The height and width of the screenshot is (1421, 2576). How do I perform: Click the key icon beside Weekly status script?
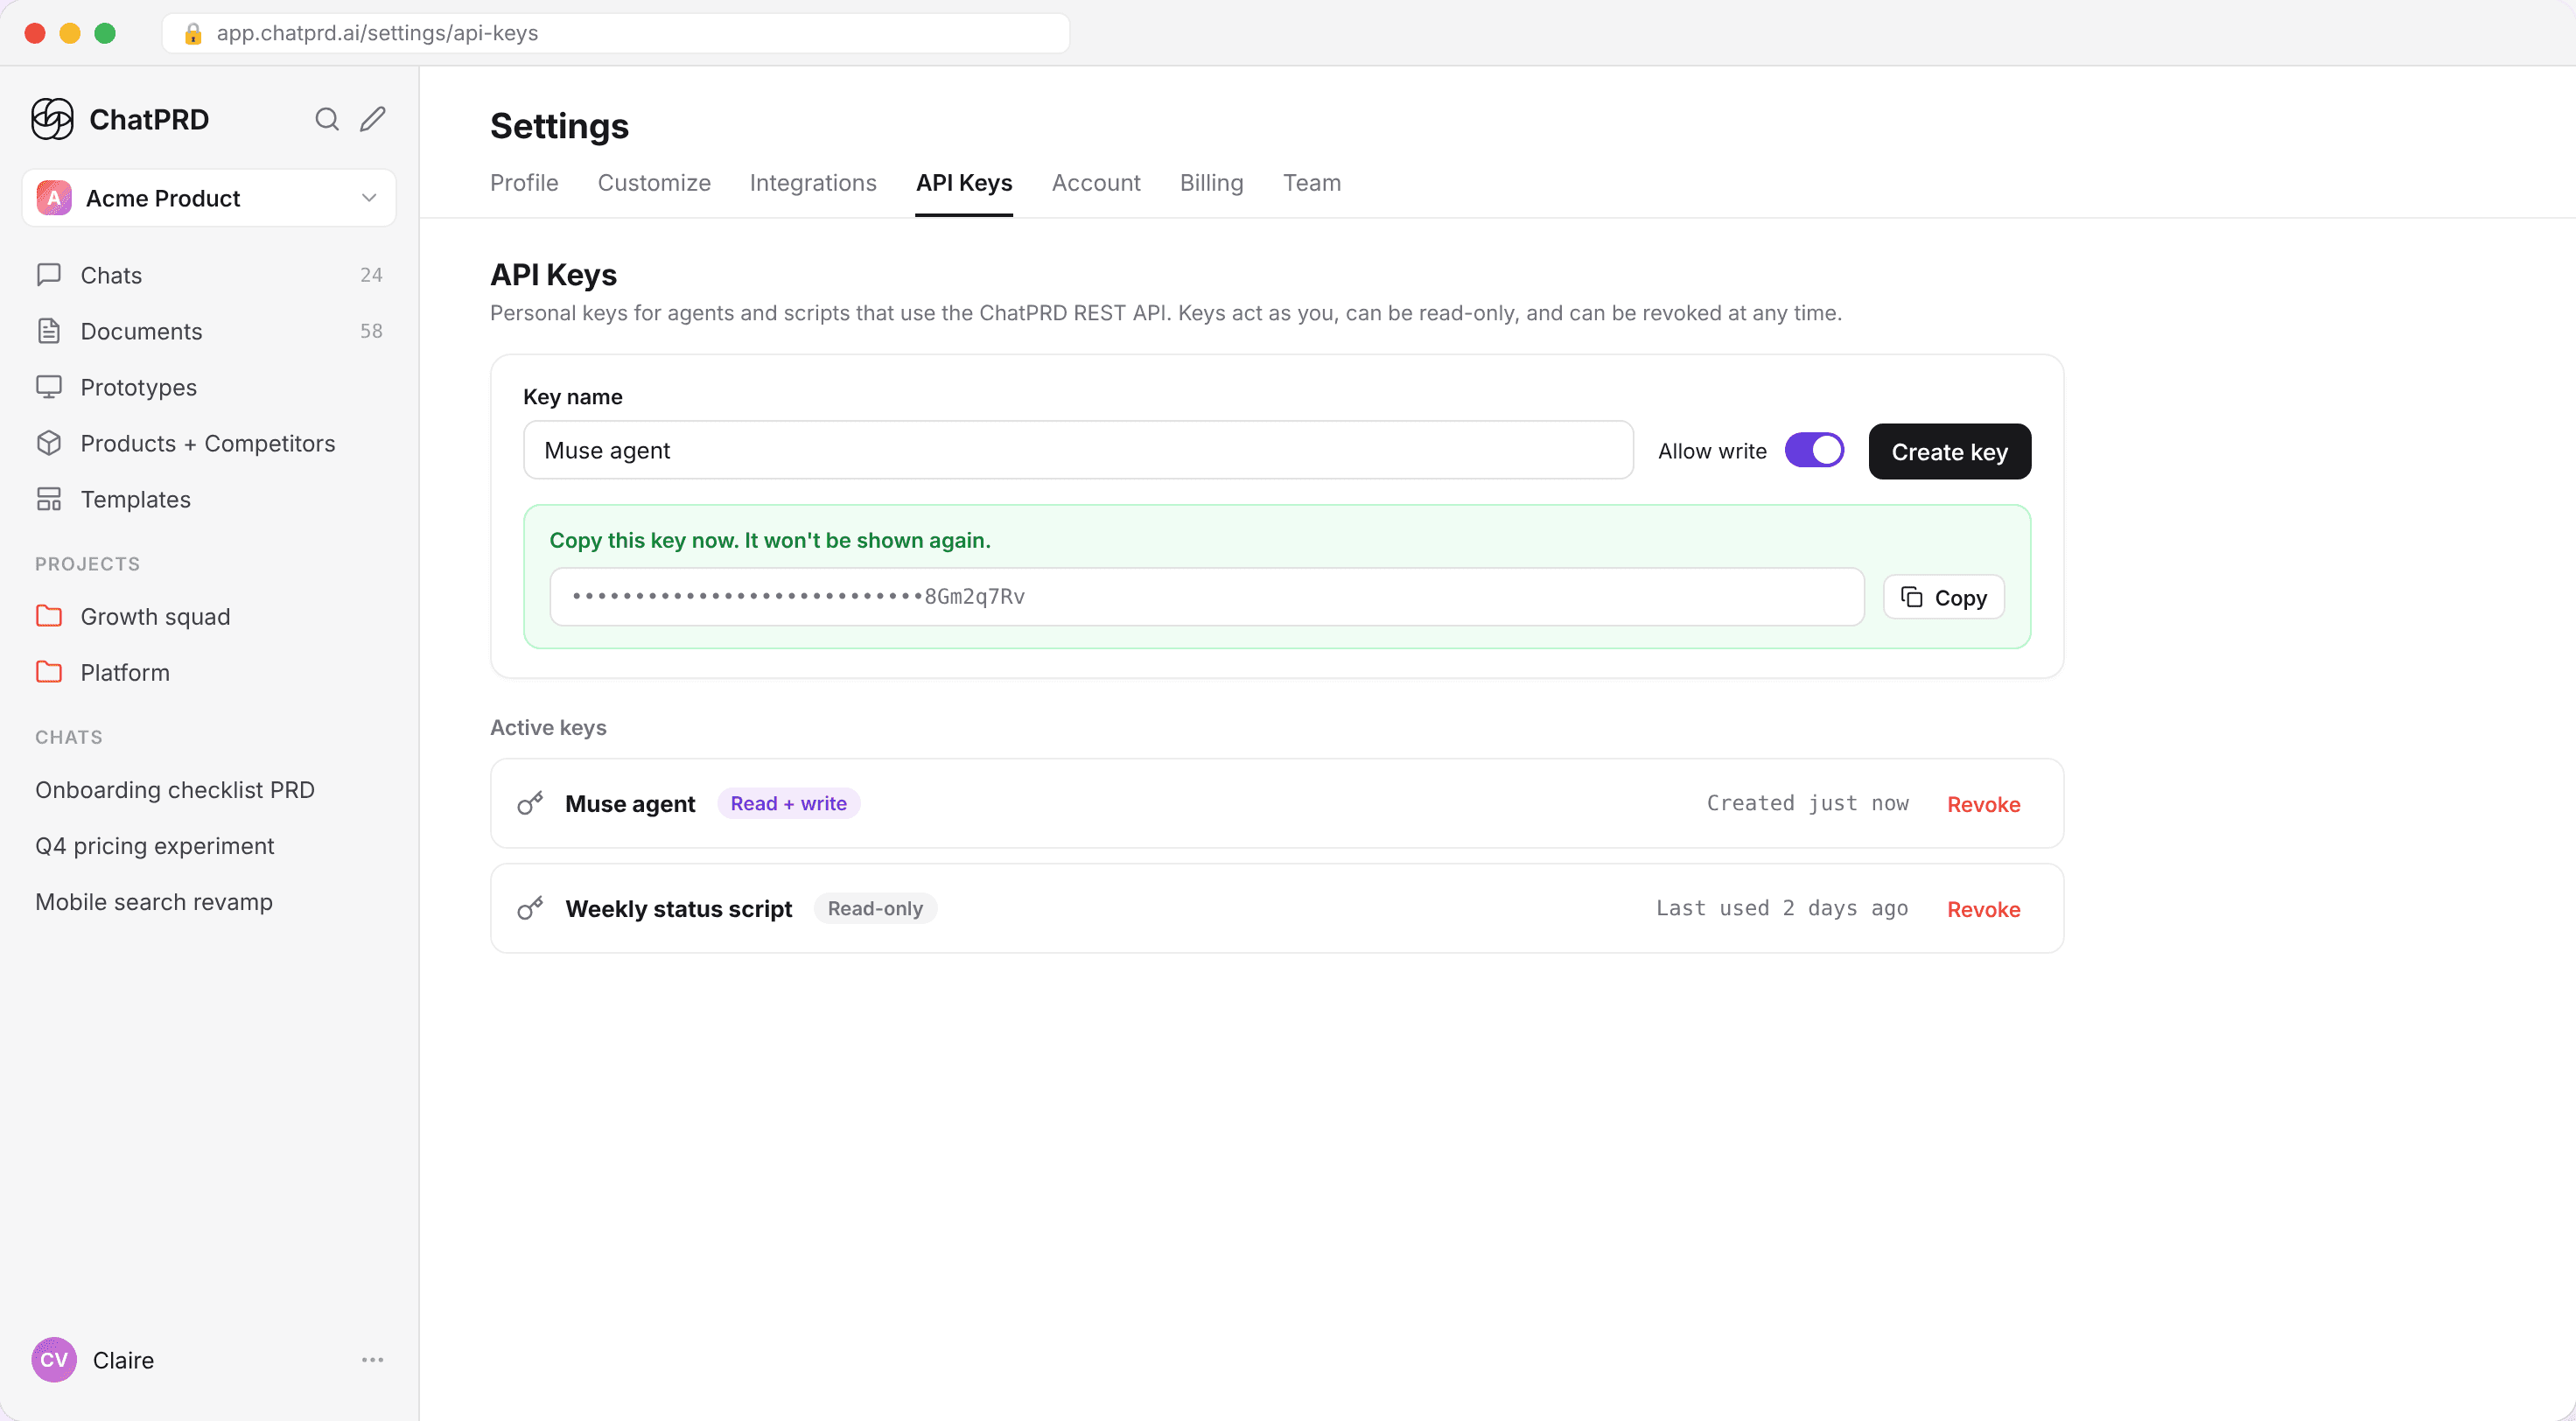pos(530,908)
